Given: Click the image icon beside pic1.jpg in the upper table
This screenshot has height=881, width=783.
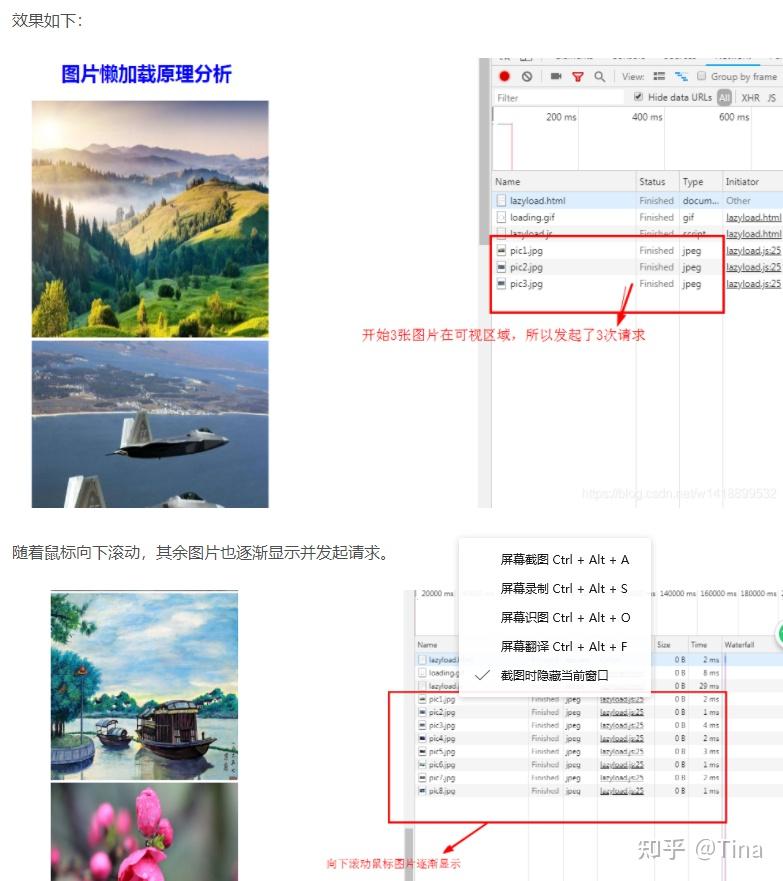Looking at the screenshot, I should click(x=501, y=251).
